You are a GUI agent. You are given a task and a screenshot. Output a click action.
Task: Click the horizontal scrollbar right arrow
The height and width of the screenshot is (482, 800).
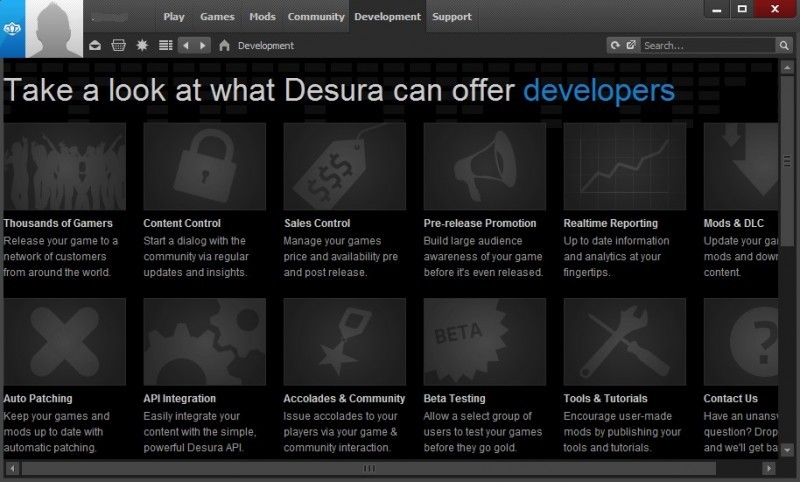pos(768,468)
